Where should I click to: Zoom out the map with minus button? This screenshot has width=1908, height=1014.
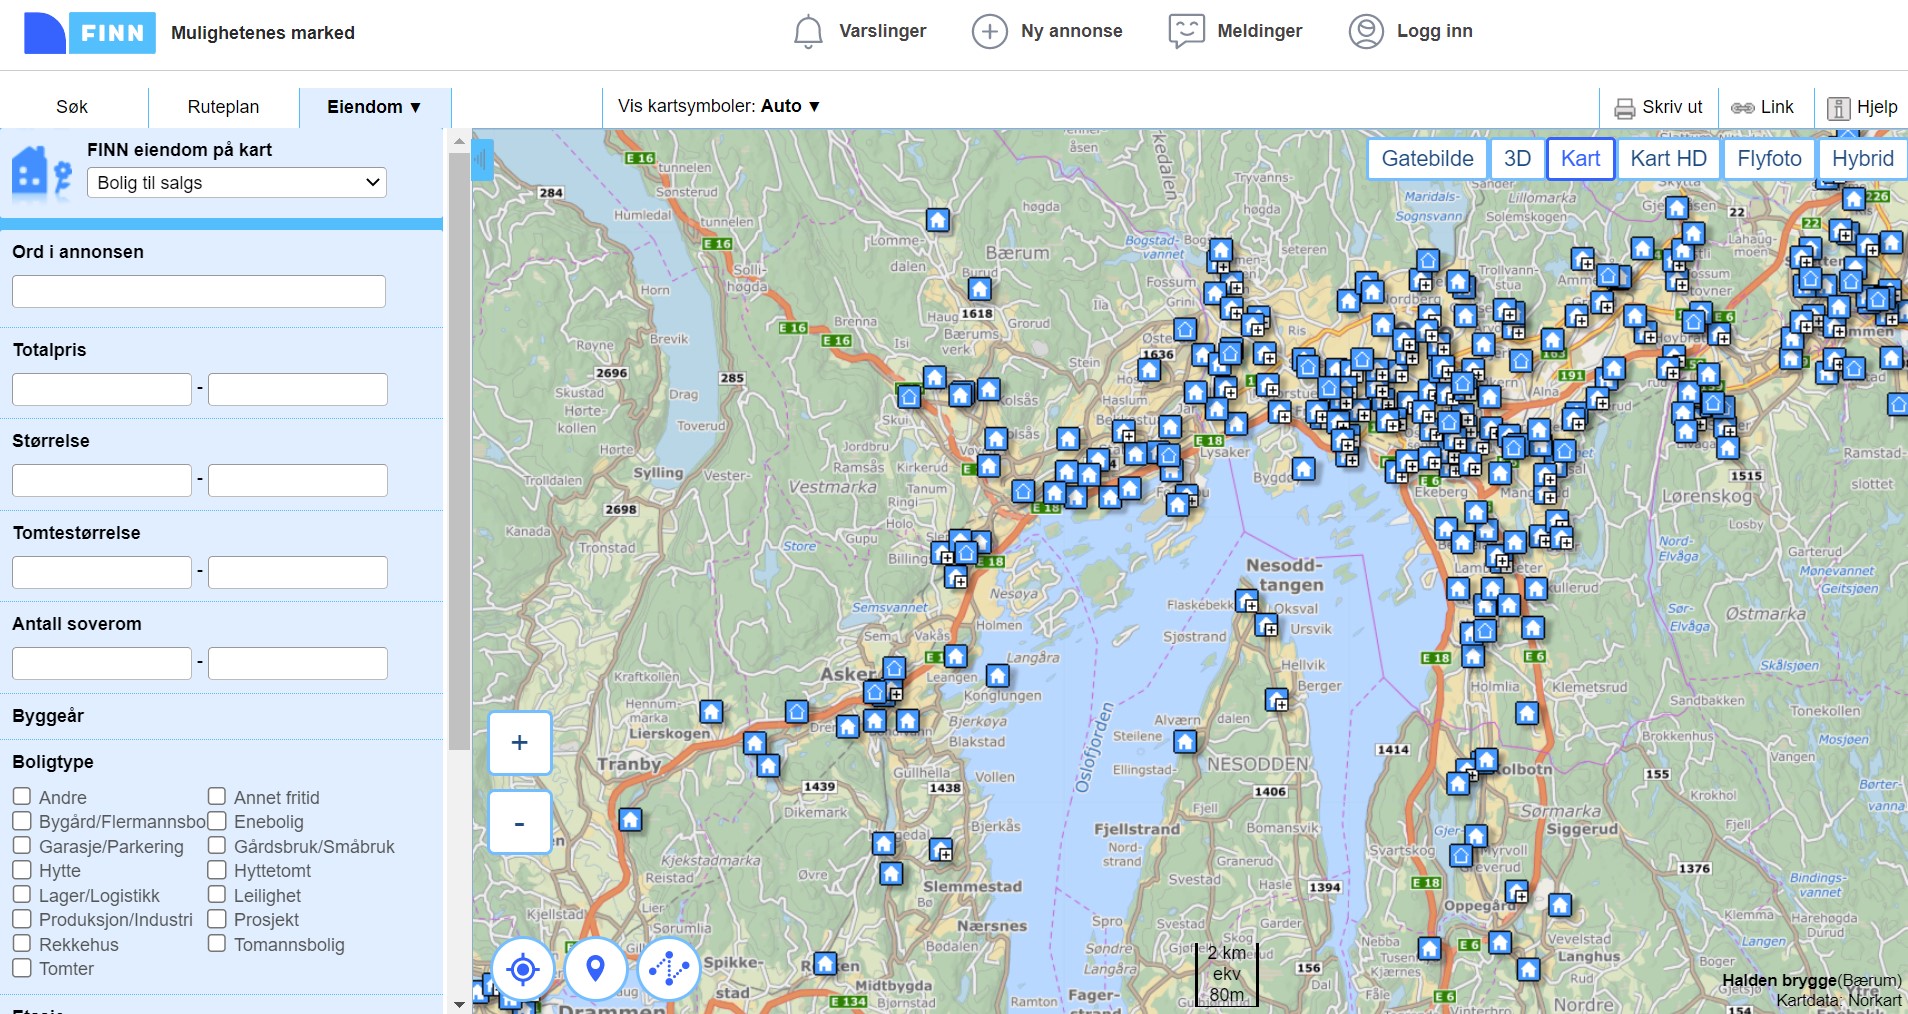click(519, 823)
